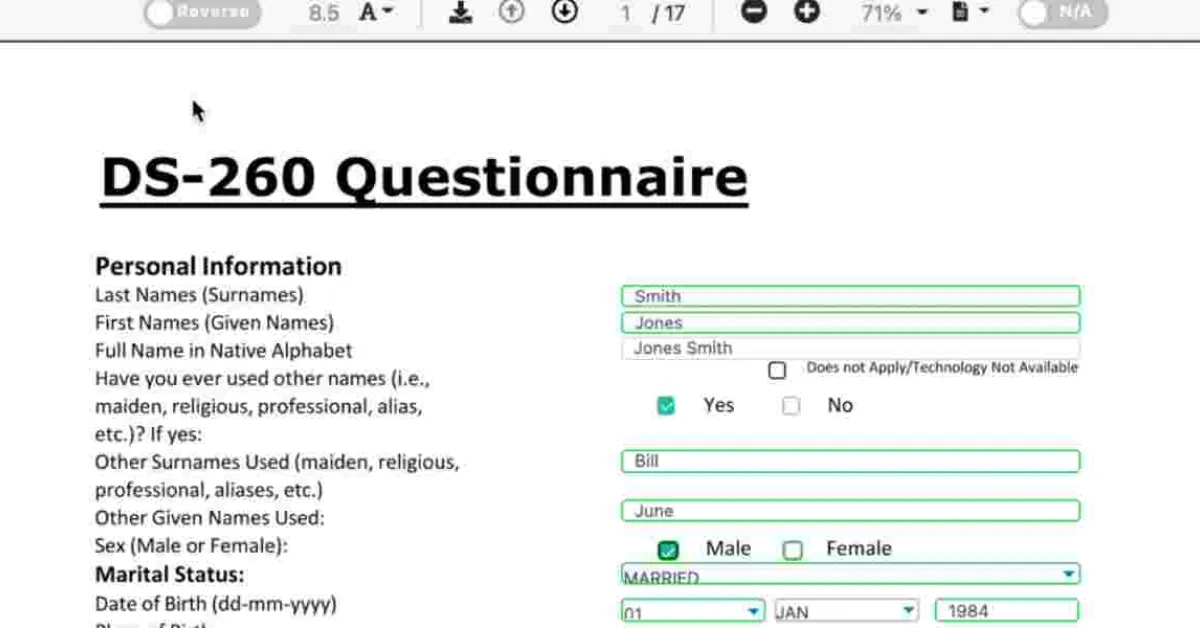The image size is (1200, 628).
Task: Click the download icon in toolbar
Action: (460, 13)
